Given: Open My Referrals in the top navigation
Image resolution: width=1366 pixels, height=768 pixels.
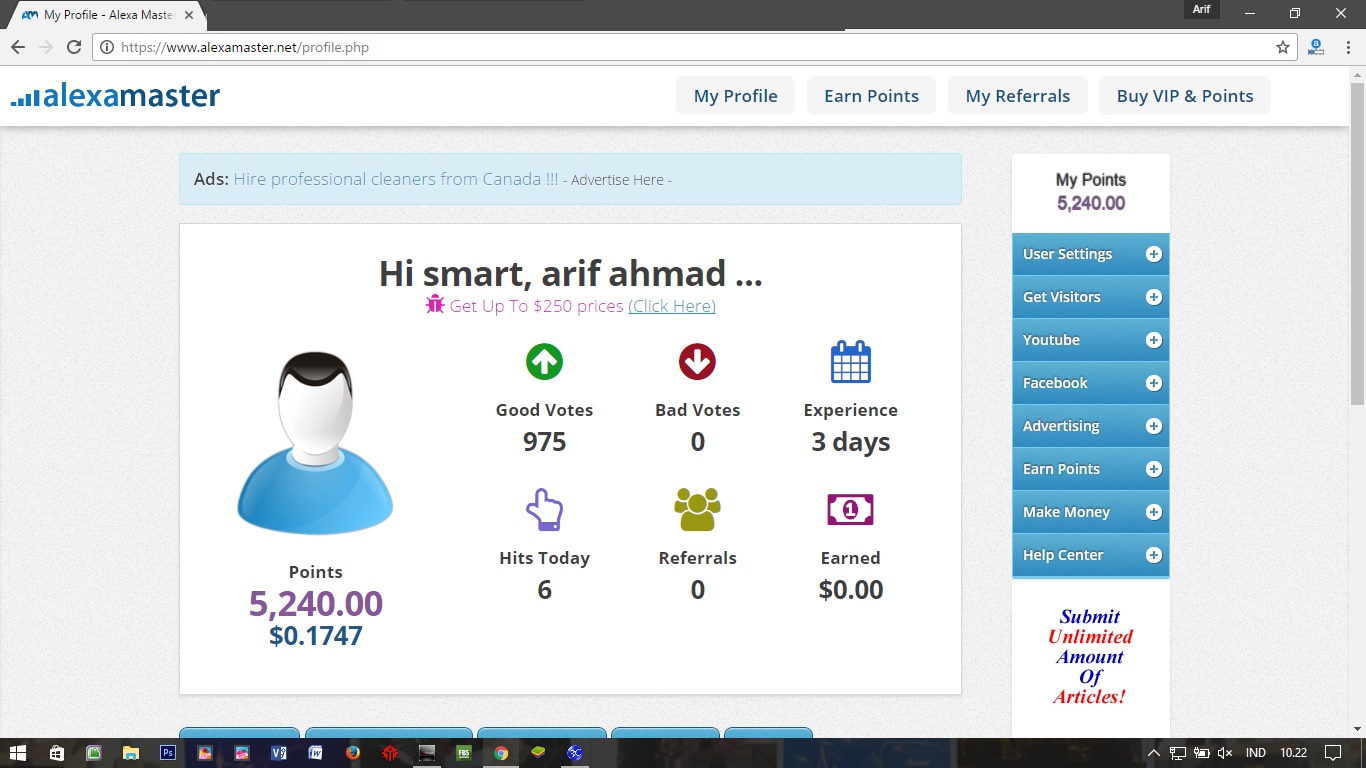Looking at the screenshot, I should 1018,96.
